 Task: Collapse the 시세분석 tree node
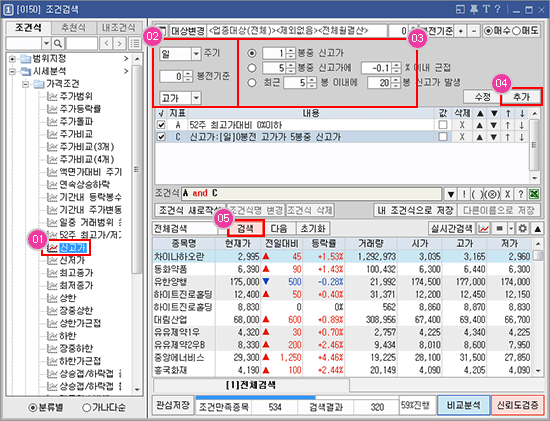point(13,71)
